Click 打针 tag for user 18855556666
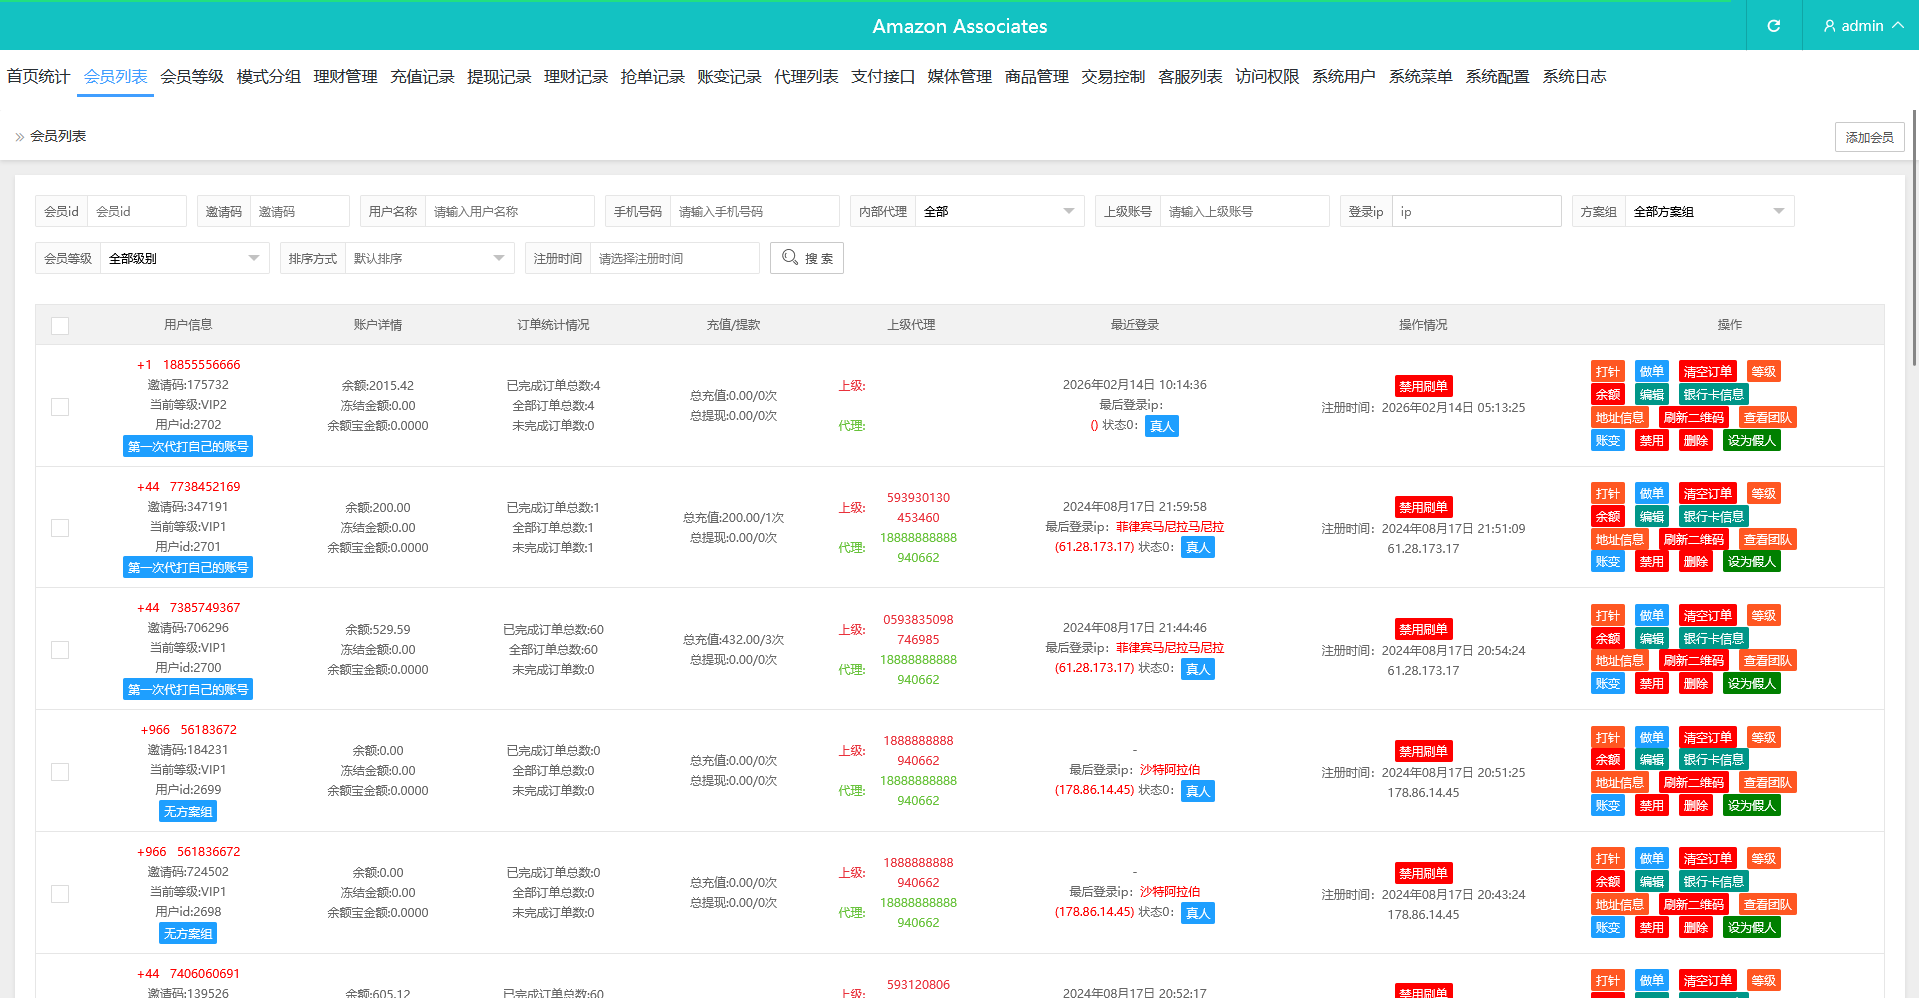 (1607, 372)
